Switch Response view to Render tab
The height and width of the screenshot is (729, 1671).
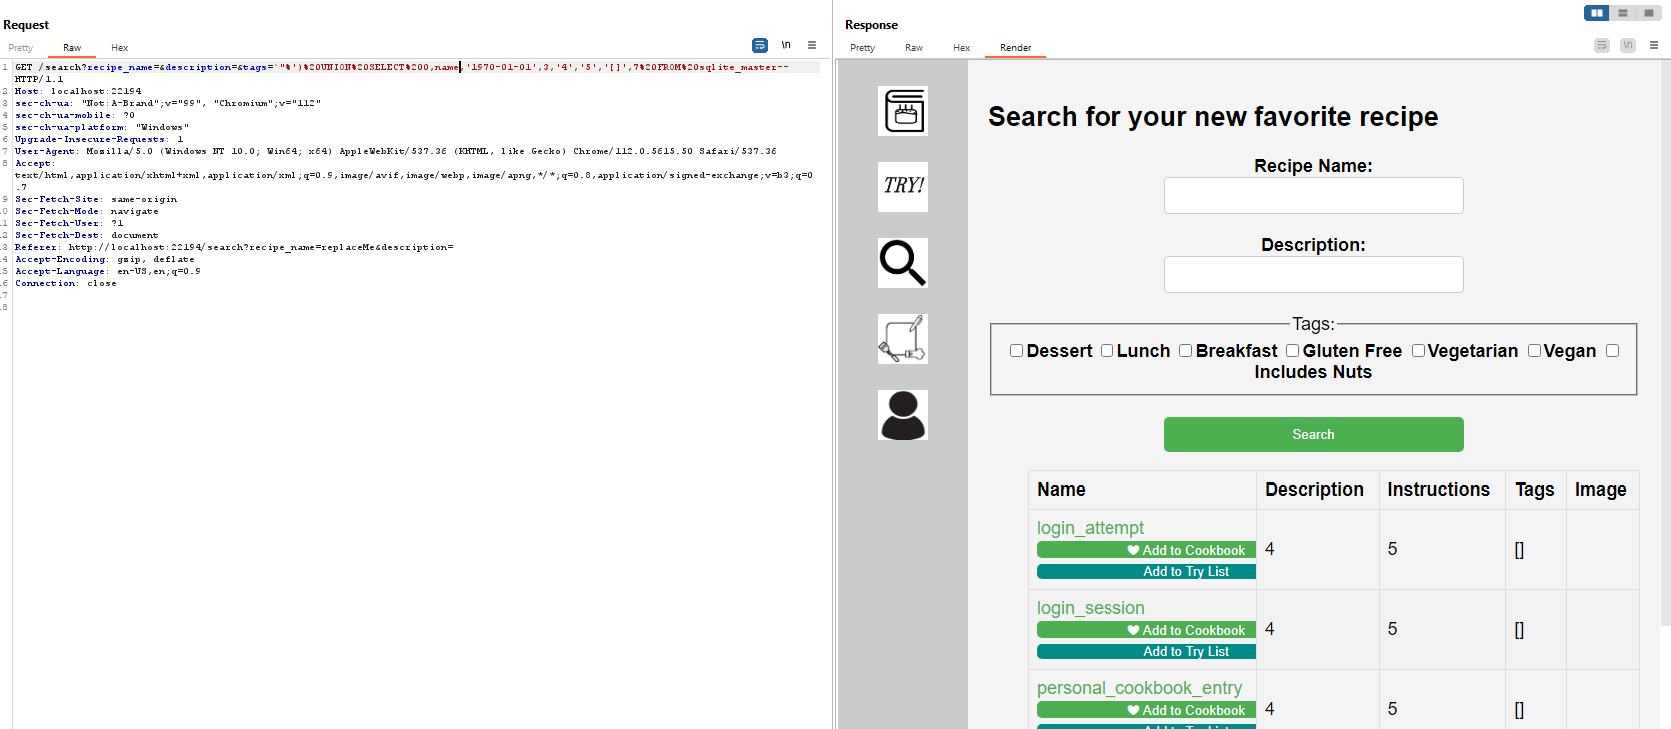coord(1015,48)
